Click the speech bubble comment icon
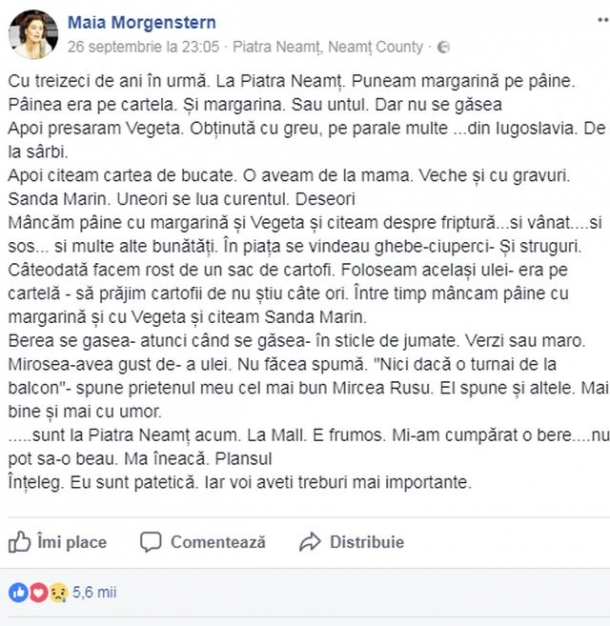This screenshot has height=626, width=610. tap(151, 542)
